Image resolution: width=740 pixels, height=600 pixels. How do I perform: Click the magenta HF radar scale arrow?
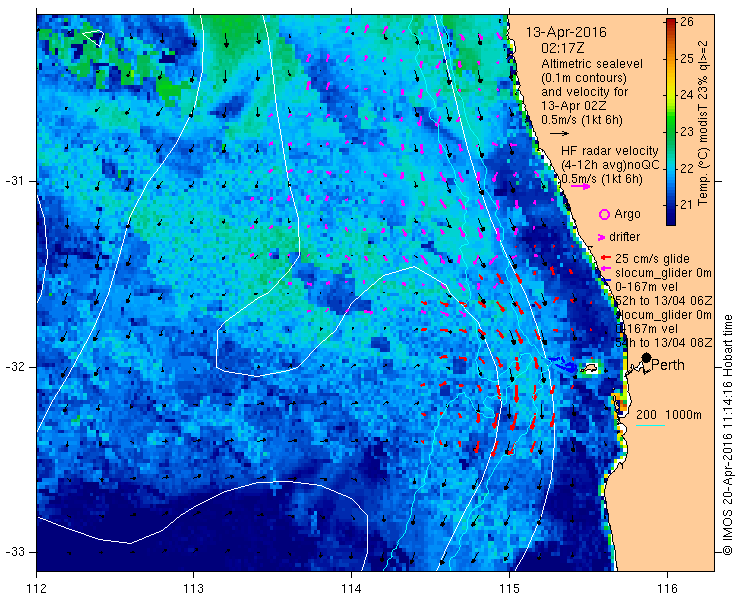click(x=580, y=186)
